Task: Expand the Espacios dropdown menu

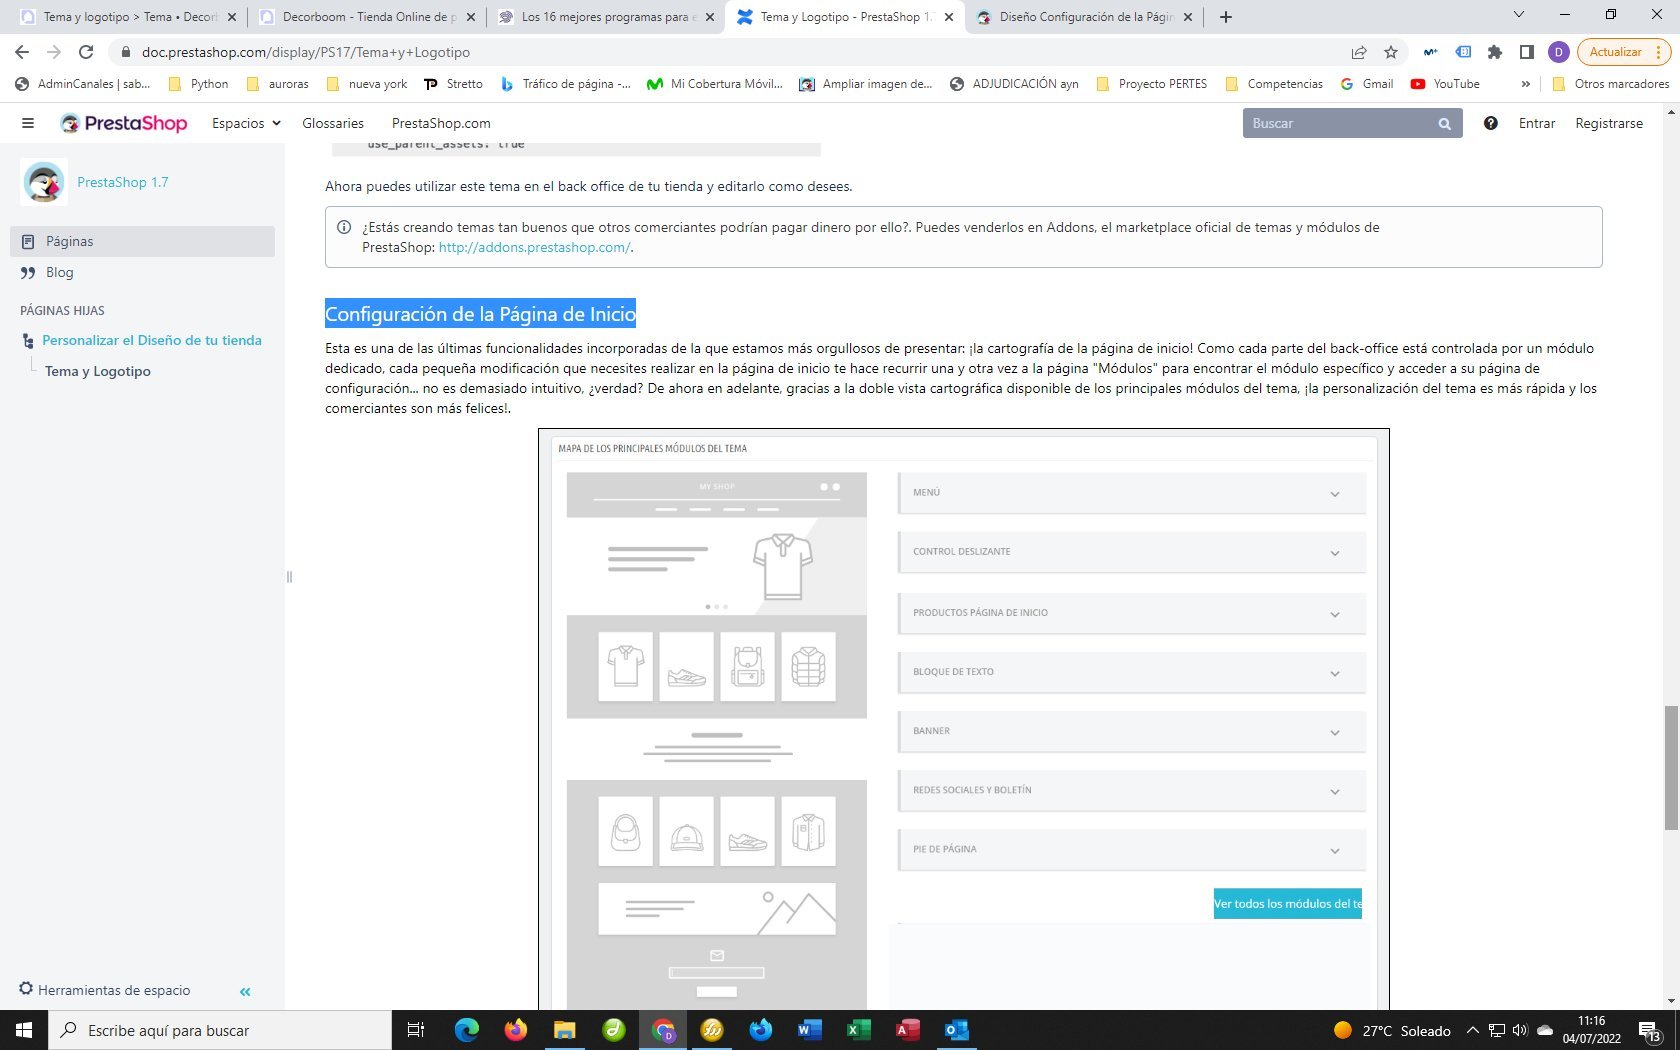Action: tap(246, 123)
